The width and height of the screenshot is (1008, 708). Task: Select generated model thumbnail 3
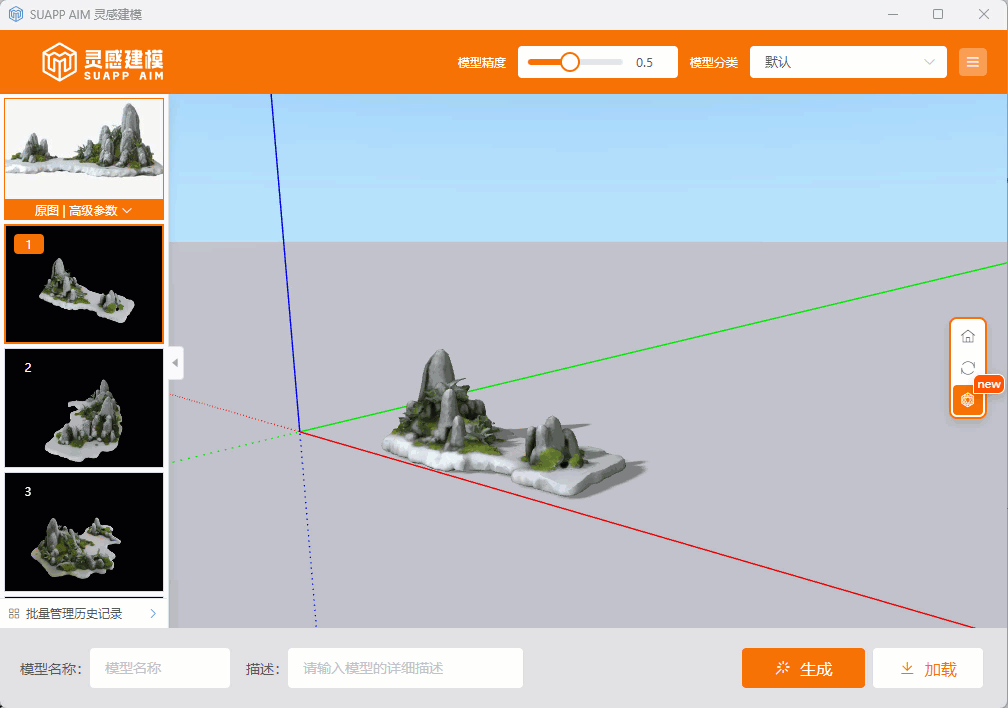tap(84, 532)
